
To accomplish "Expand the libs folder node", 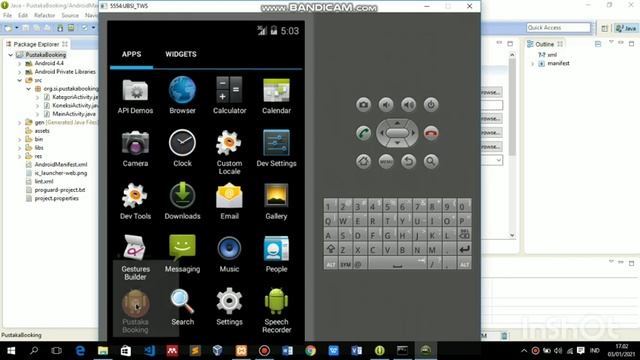I will pos(19,148).
